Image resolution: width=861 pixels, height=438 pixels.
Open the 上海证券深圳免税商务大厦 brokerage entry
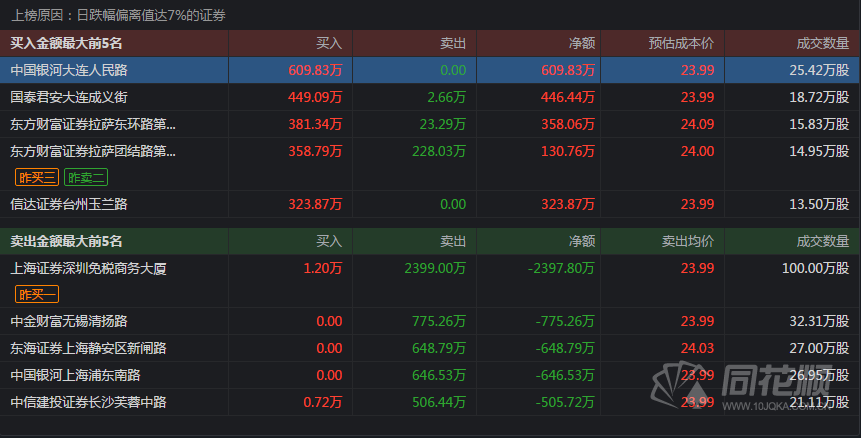point(88,268)
